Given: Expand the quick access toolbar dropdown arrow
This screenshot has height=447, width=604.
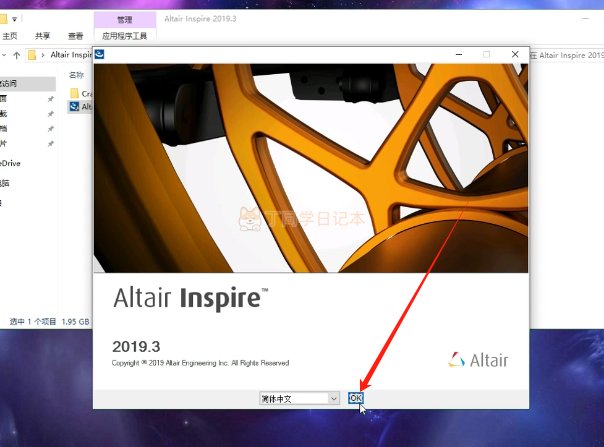Looking at the screenshot, I should (x=14, y=19).
